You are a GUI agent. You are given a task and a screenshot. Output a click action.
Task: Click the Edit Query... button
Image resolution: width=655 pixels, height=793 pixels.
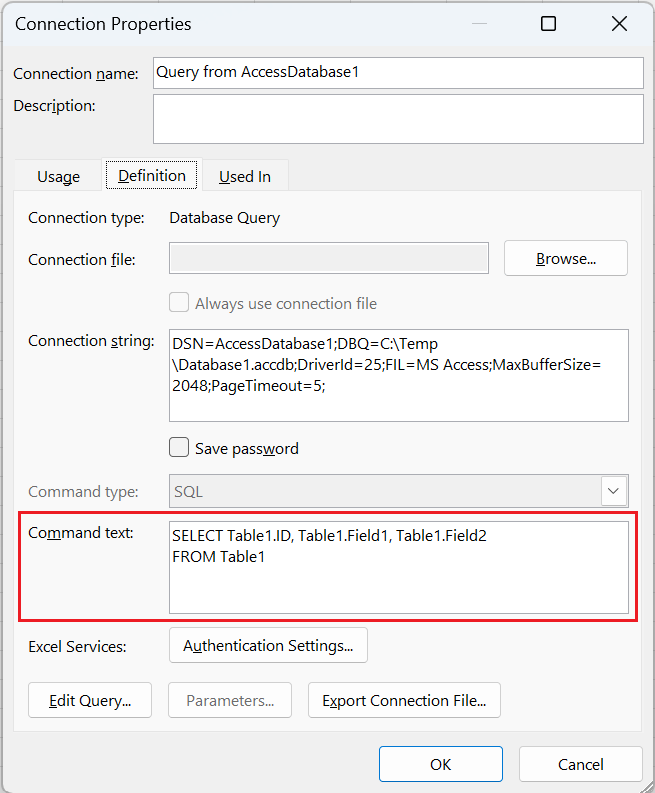pyautogui.click(x=90, y=700)
